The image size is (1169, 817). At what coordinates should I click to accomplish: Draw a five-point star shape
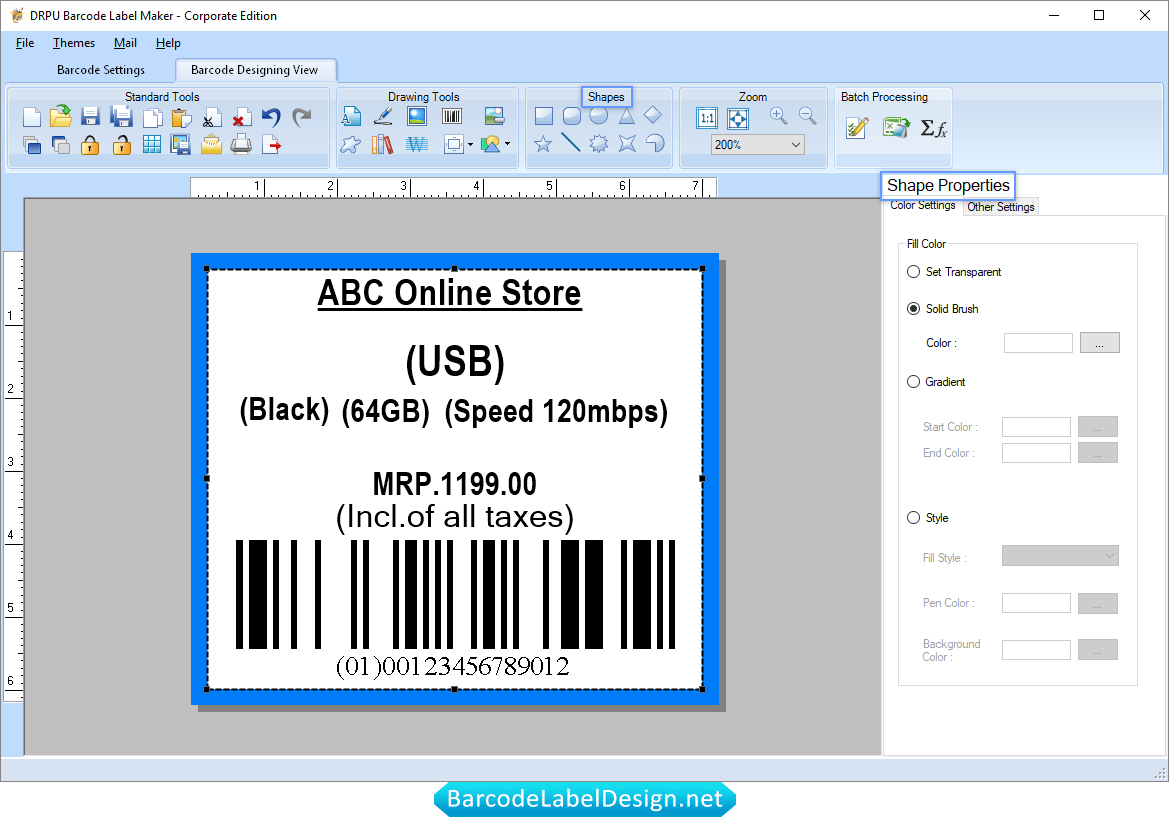pyautogui.click(x=543, y=143)
